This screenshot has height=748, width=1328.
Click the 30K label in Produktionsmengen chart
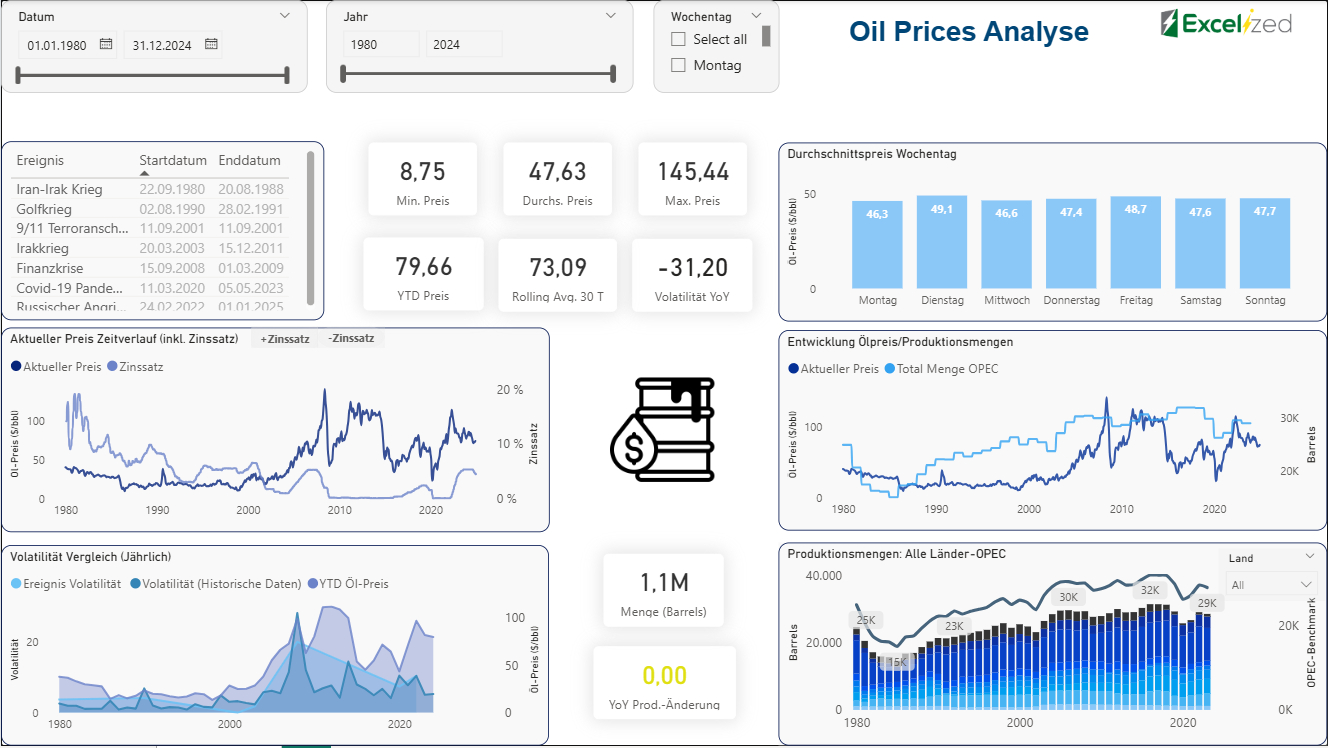[1069, 597]
